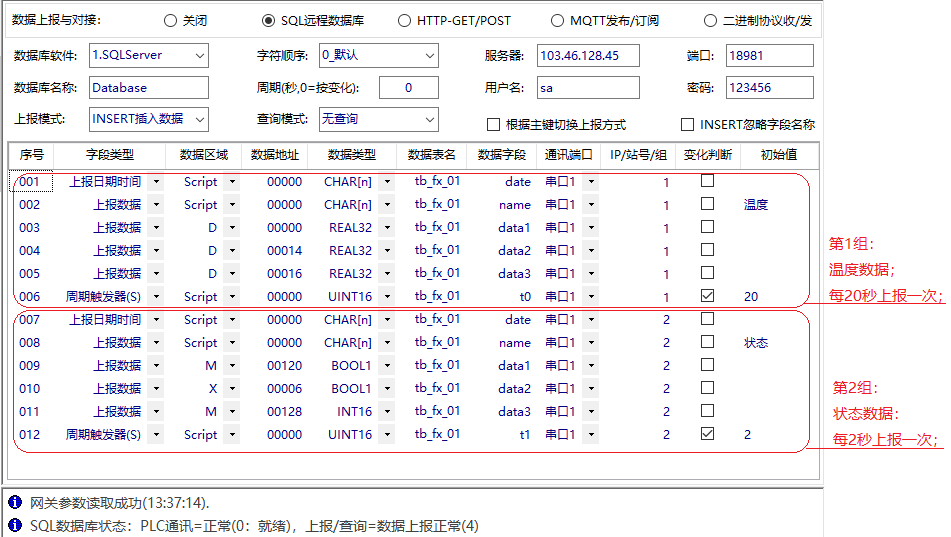Viewport: 951px width, 537px height.
Task: Open the 数据库软件 dropdown
Action: (198, 56)
